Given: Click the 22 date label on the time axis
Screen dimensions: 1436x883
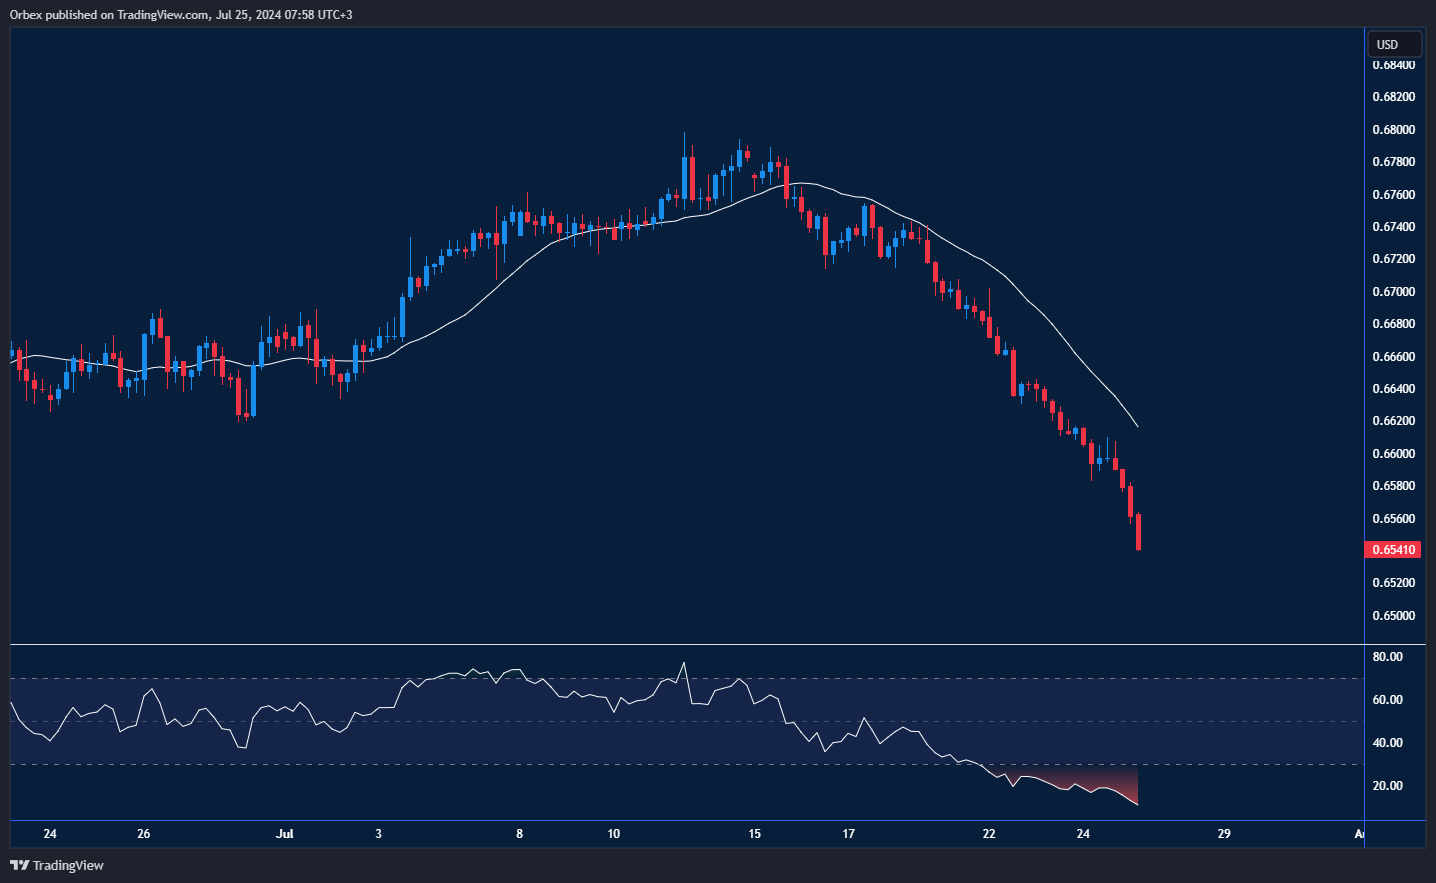Looking at the screenshot, I should click(989, 833).
